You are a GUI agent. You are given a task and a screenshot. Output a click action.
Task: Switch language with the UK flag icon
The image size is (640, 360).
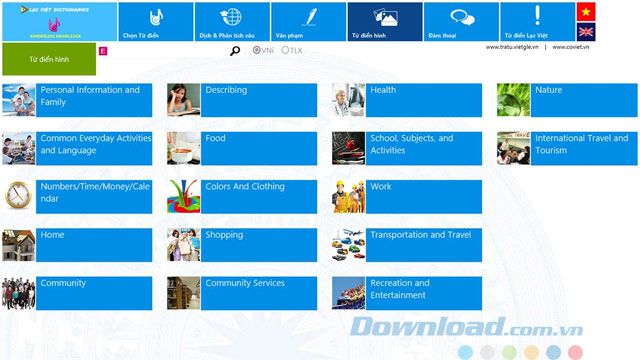click(586, 32)
